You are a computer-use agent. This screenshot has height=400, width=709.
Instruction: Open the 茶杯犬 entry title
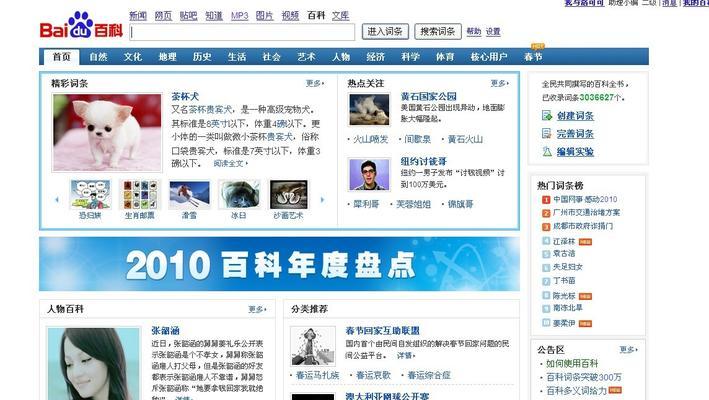[185, 96]
